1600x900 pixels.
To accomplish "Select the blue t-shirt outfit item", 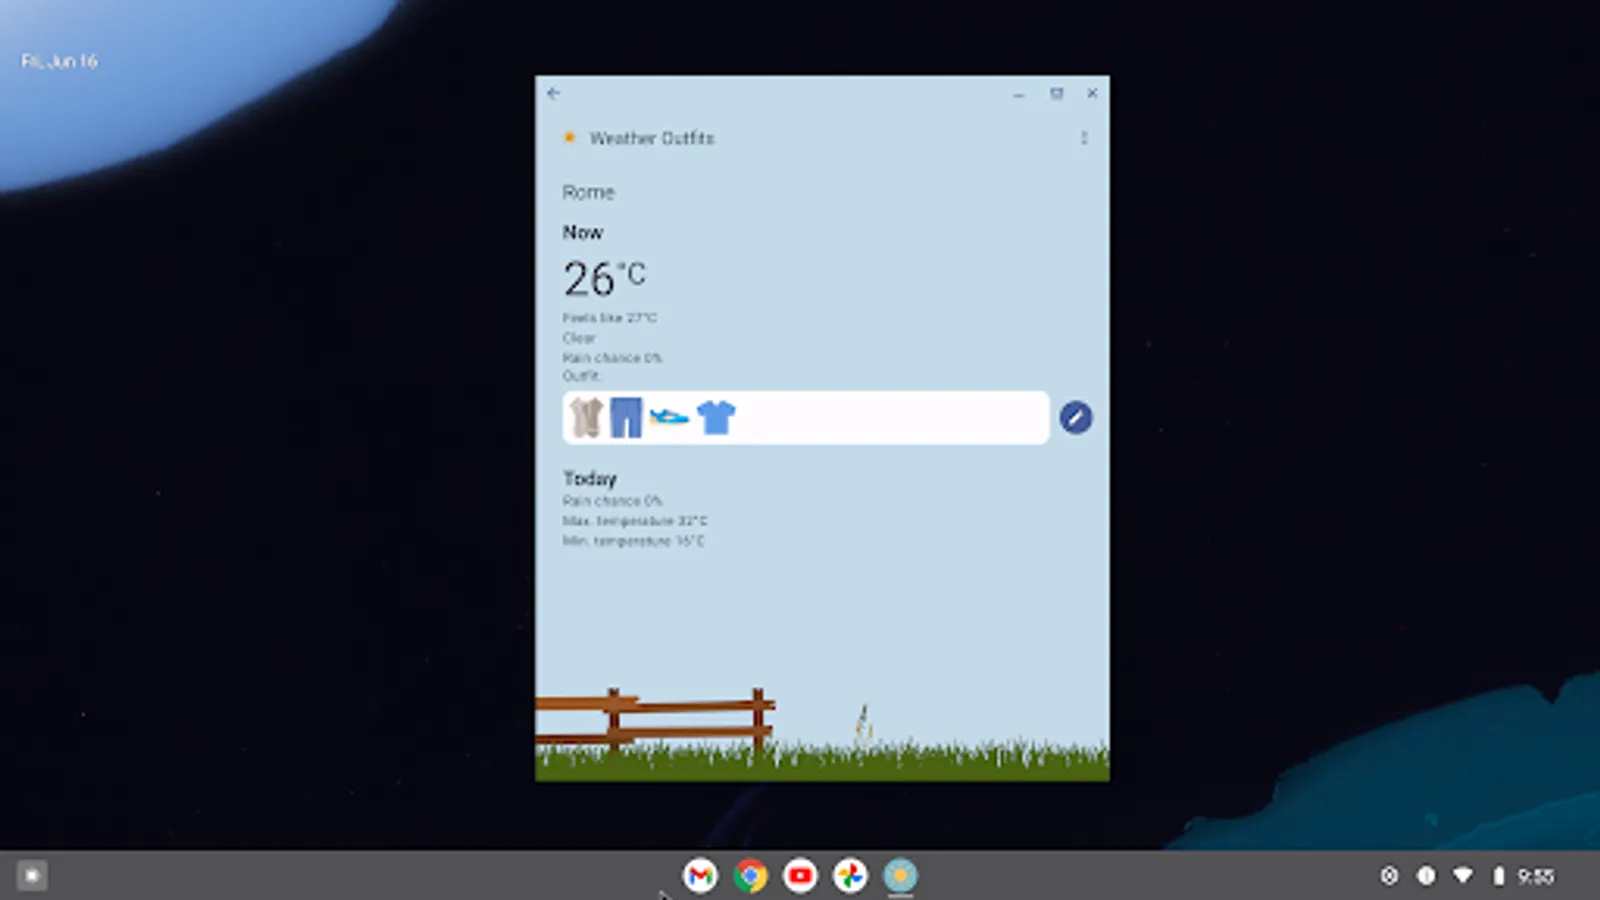I will [x=716, y=417].
